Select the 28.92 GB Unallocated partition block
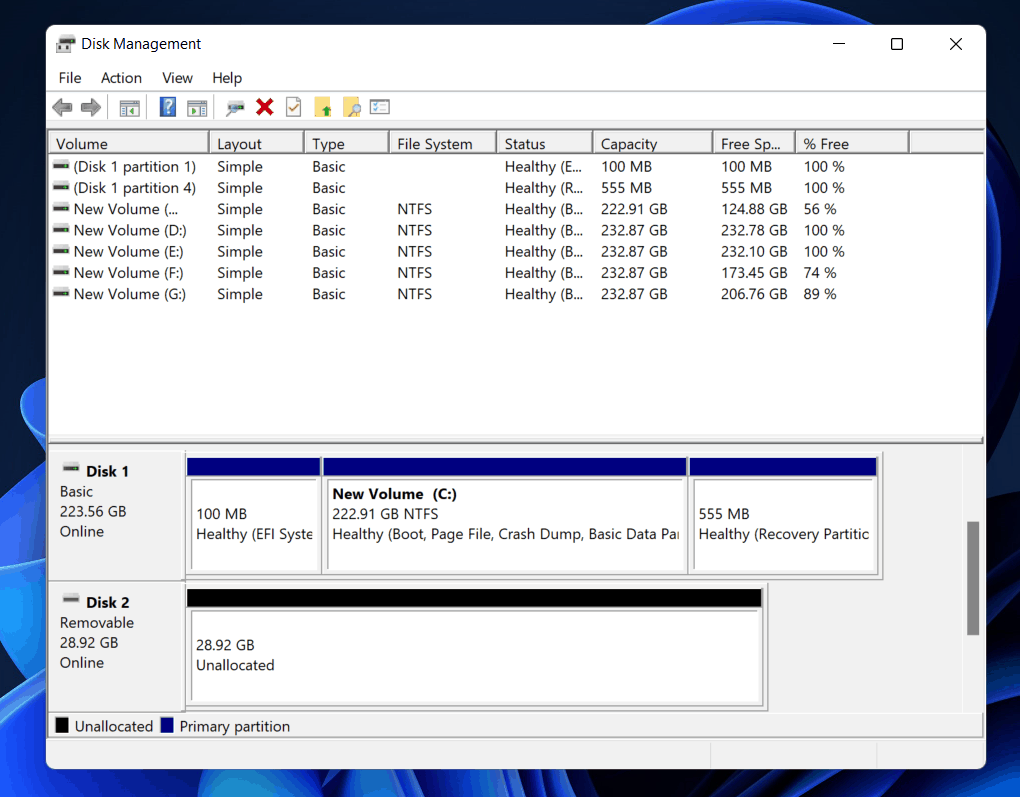This screenshot has height=797, width=1020. pos(475,656)
